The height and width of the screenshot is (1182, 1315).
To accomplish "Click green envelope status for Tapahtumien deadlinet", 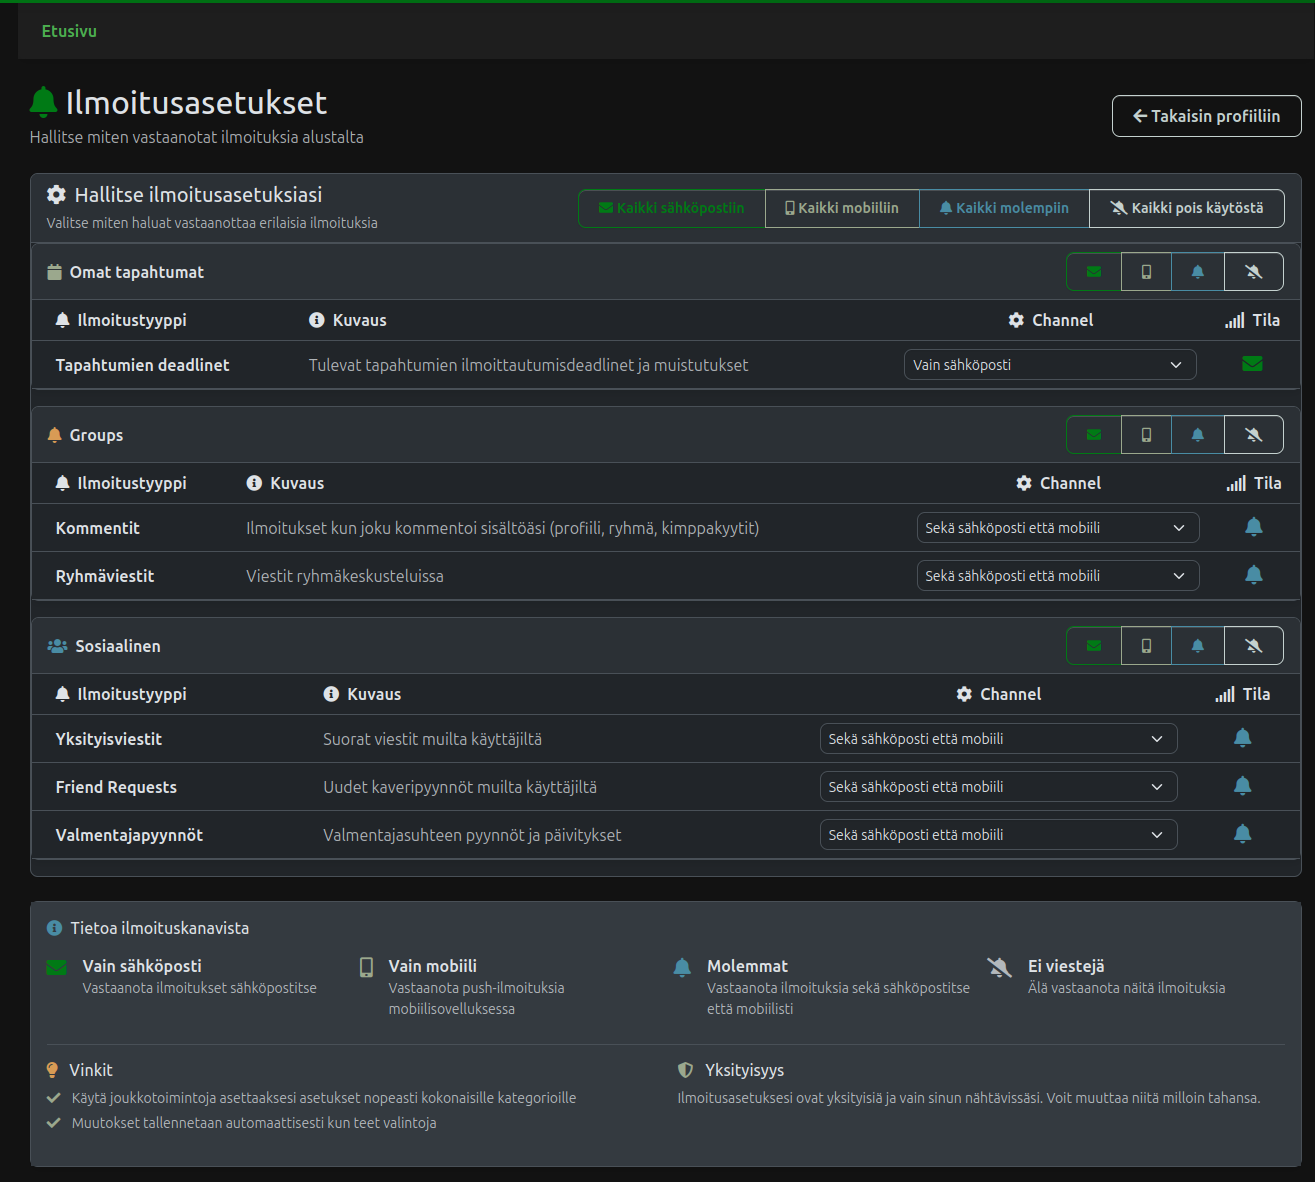I will point(1252,364).
